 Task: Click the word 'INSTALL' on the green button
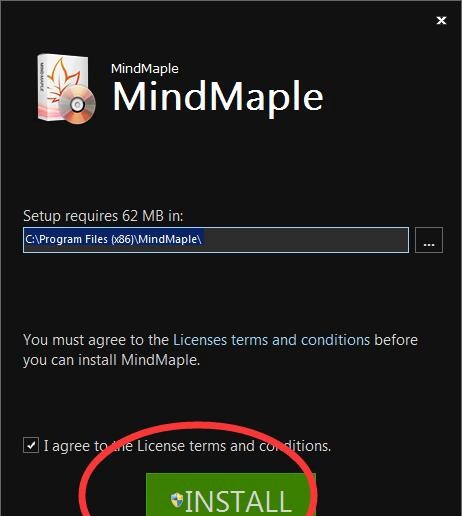coord(239,501)
